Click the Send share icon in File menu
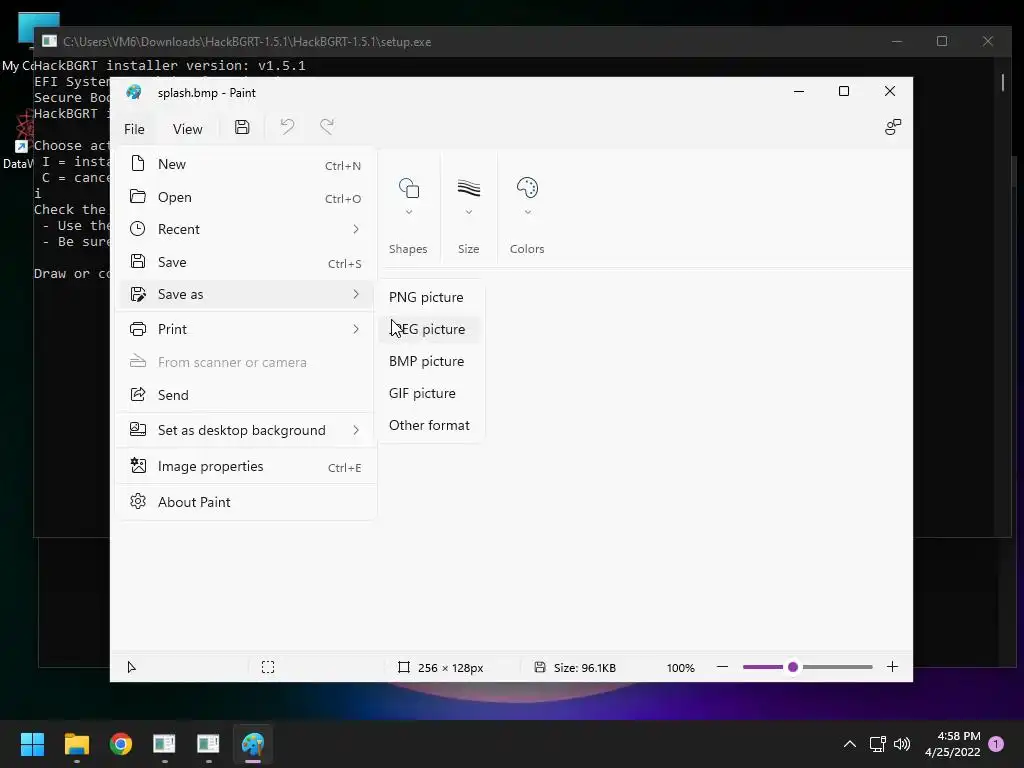 [x=138, y=394]
